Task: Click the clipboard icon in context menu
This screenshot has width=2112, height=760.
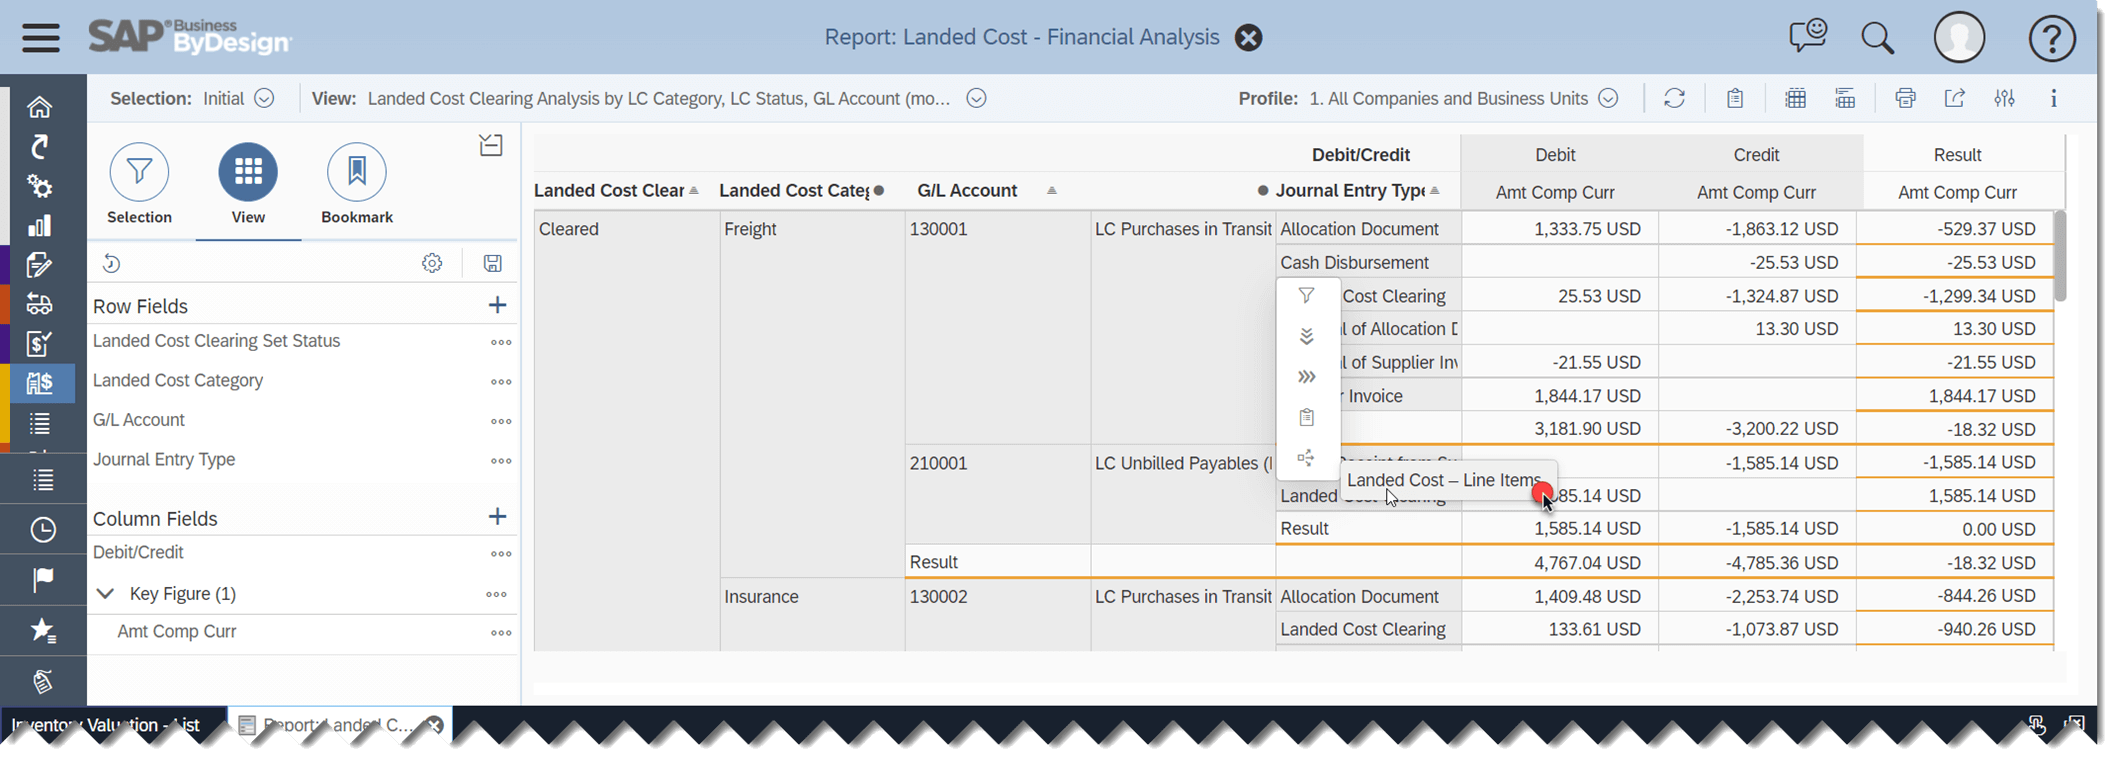Action: (1306, 417)
